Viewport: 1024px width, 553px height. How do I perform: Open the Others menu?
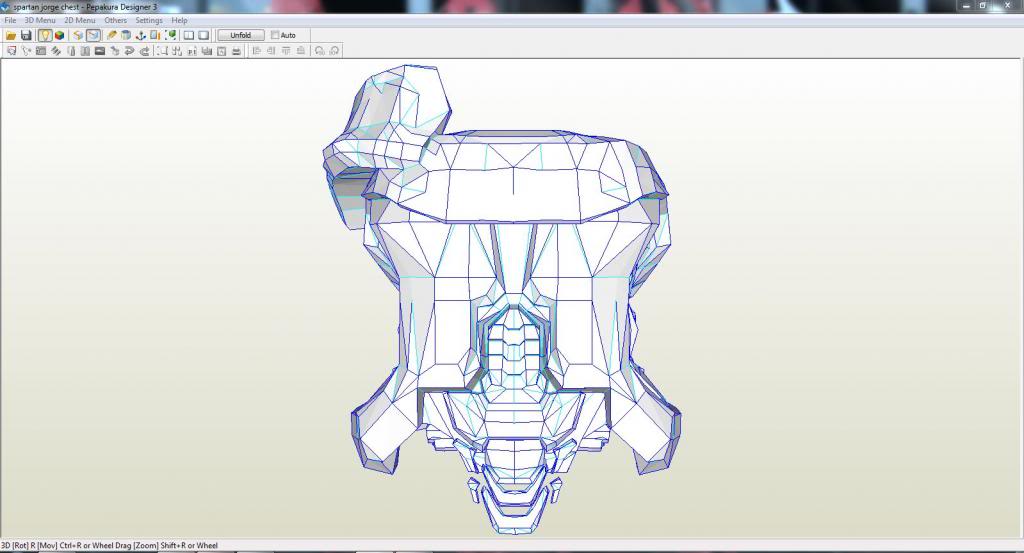(116, 20)
